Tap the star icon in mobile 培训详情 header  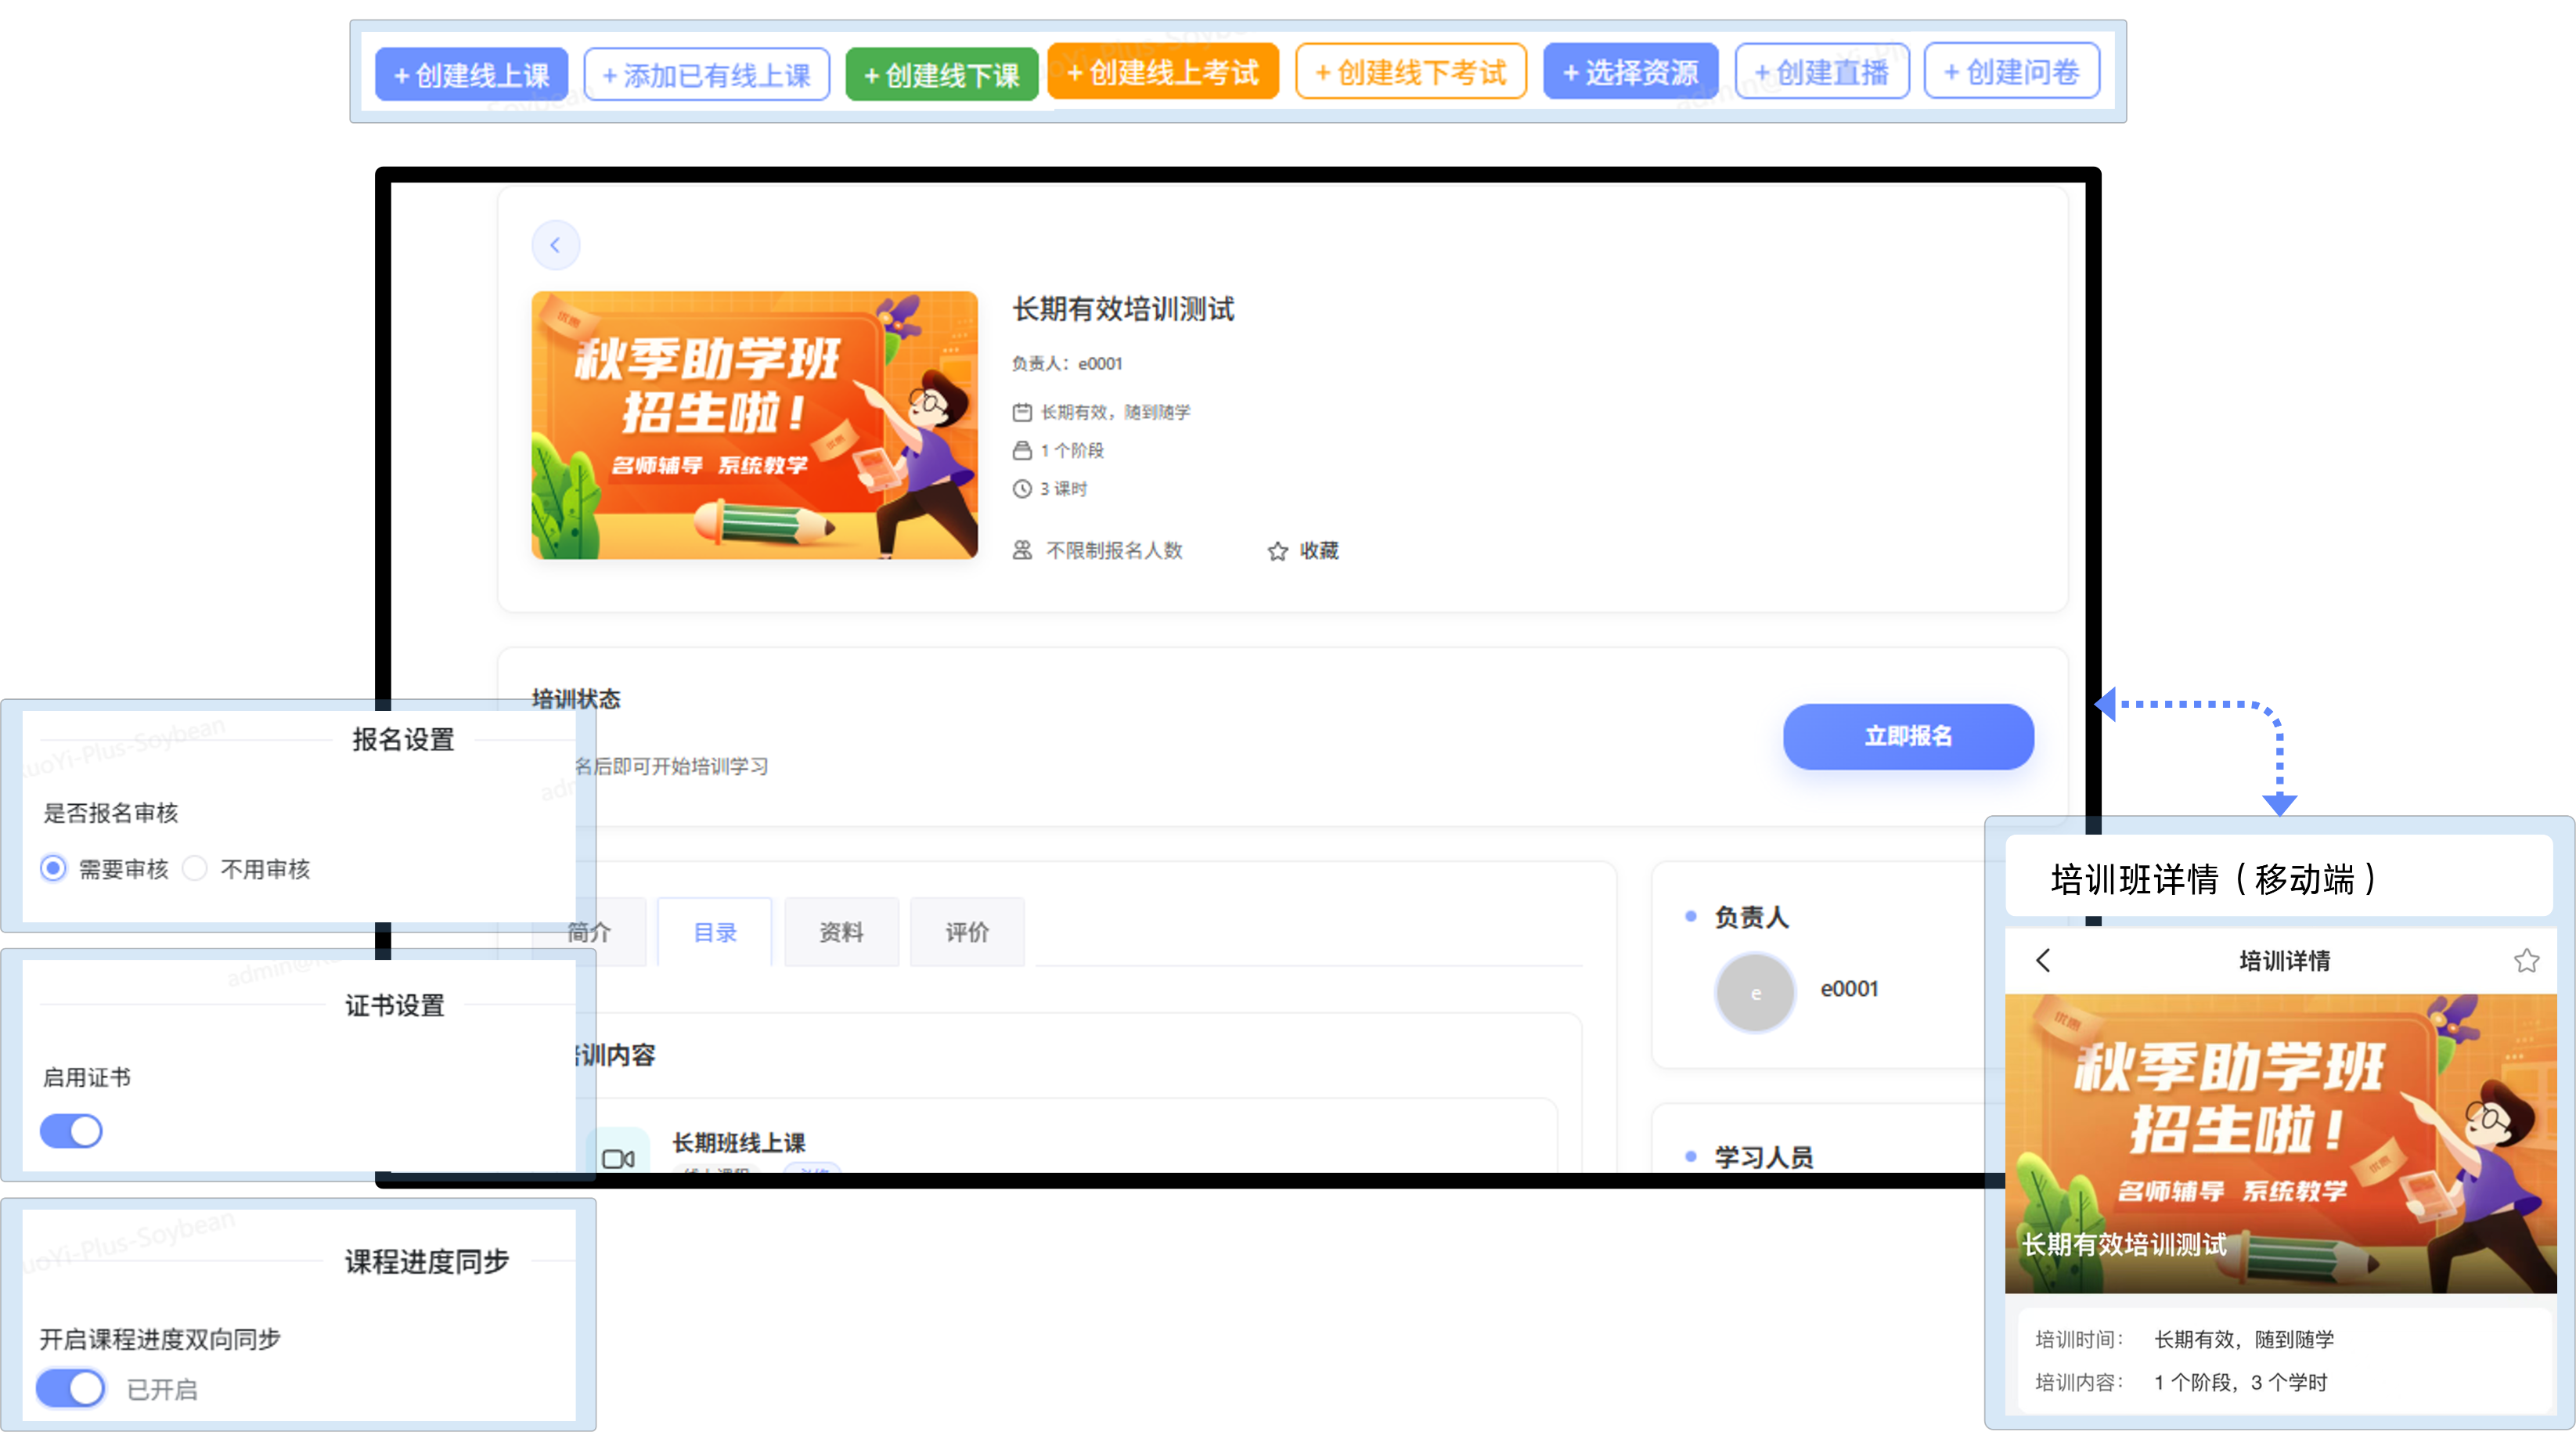point(2526,960)
